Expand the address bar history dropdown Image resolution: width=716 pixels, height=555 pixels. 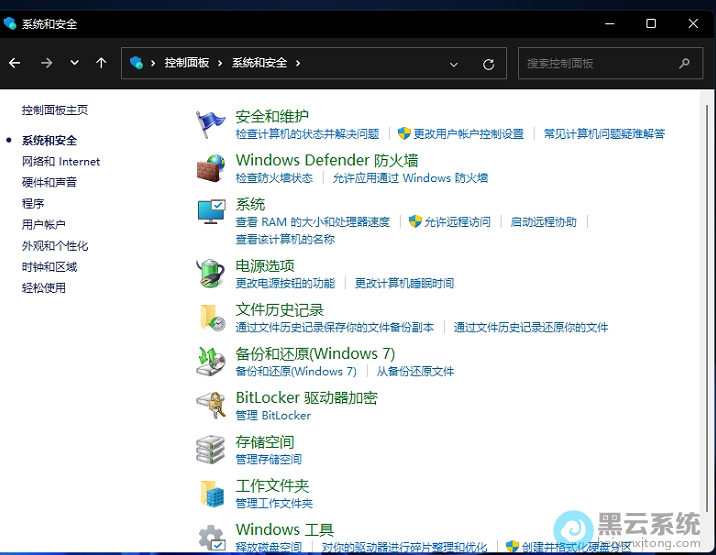[x=454, y=63]
